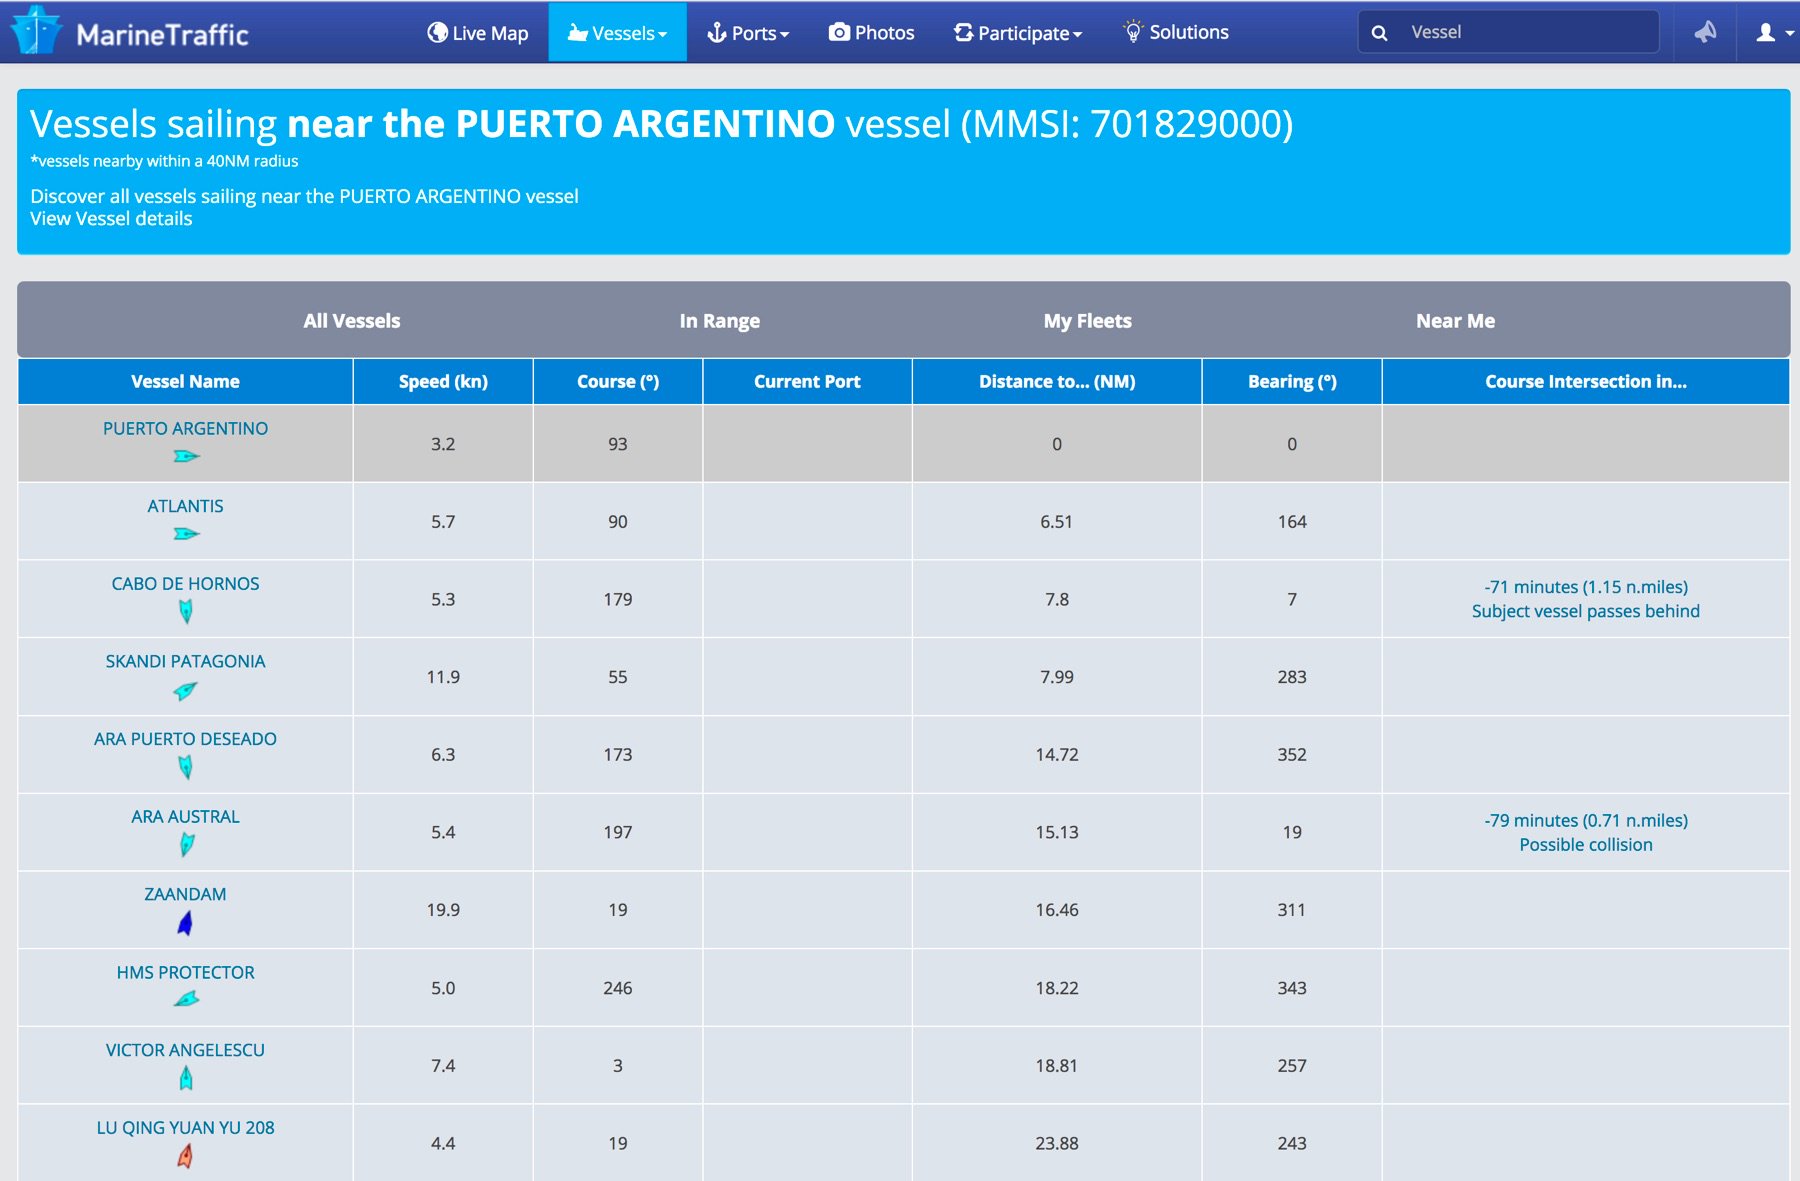Open the user account dropdown
This screenshot has height=1181, width=1800.
(x=1774, y=33)
